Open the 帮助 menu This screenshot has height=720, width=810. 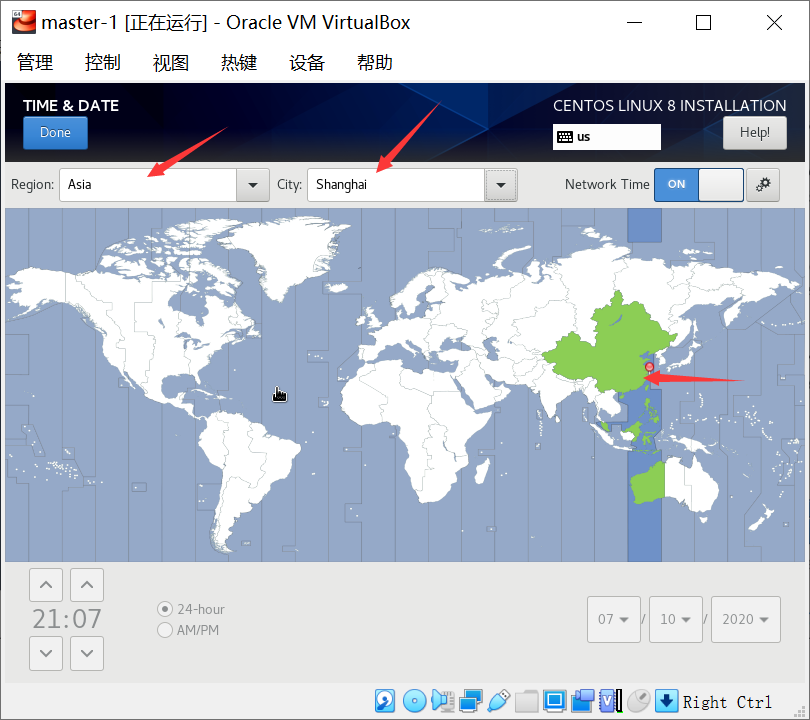(375, 62)
